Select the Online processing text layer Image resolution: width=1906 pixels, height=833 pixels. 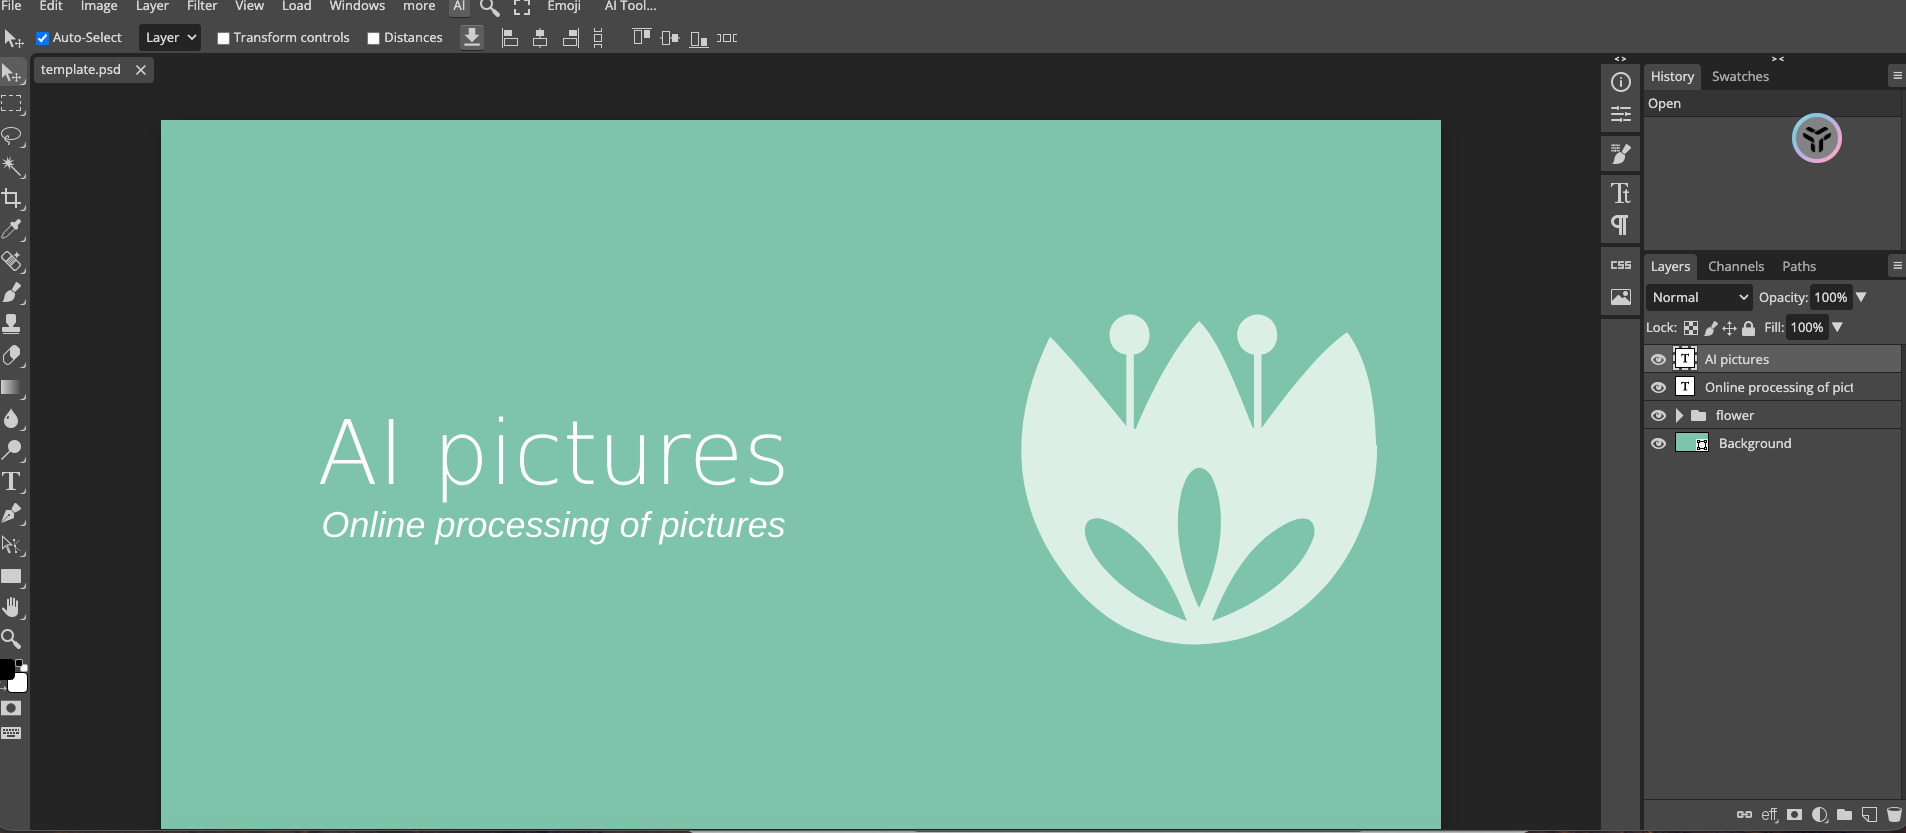1778,387
